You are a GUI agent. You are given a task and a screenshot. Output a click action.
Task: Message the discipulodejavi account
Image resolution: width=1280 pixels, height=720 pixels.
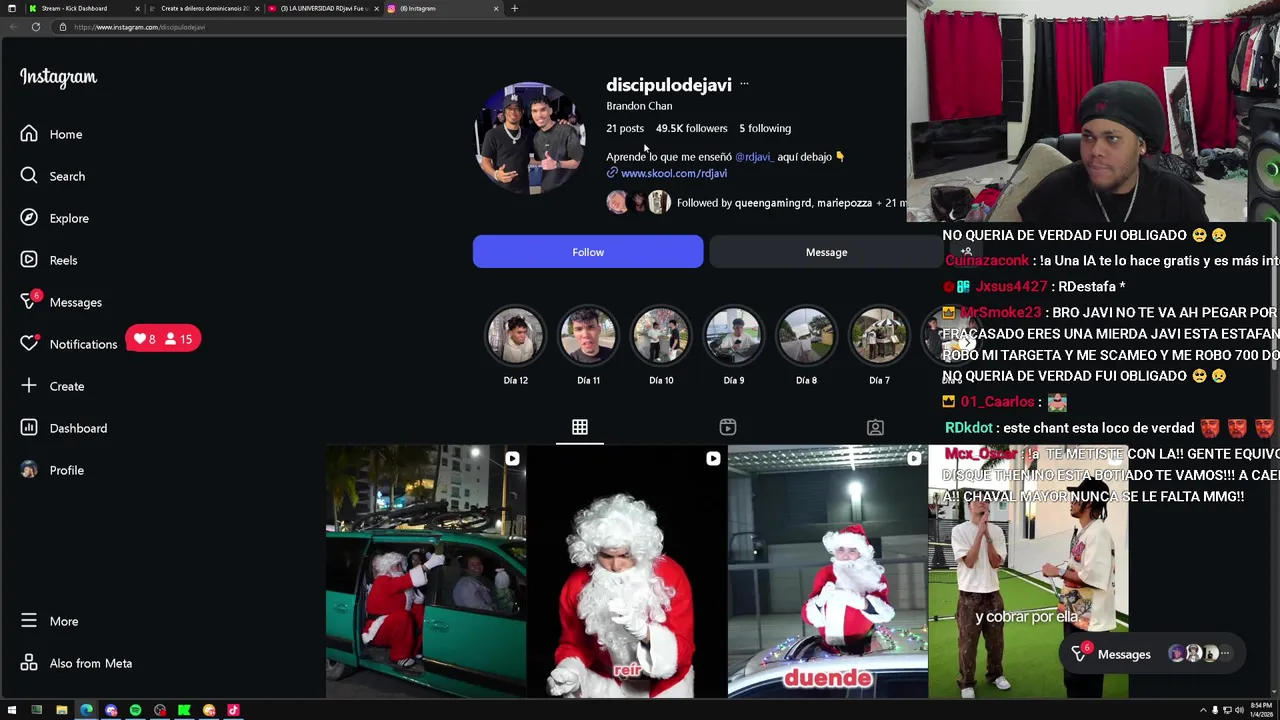click(826, 252)
